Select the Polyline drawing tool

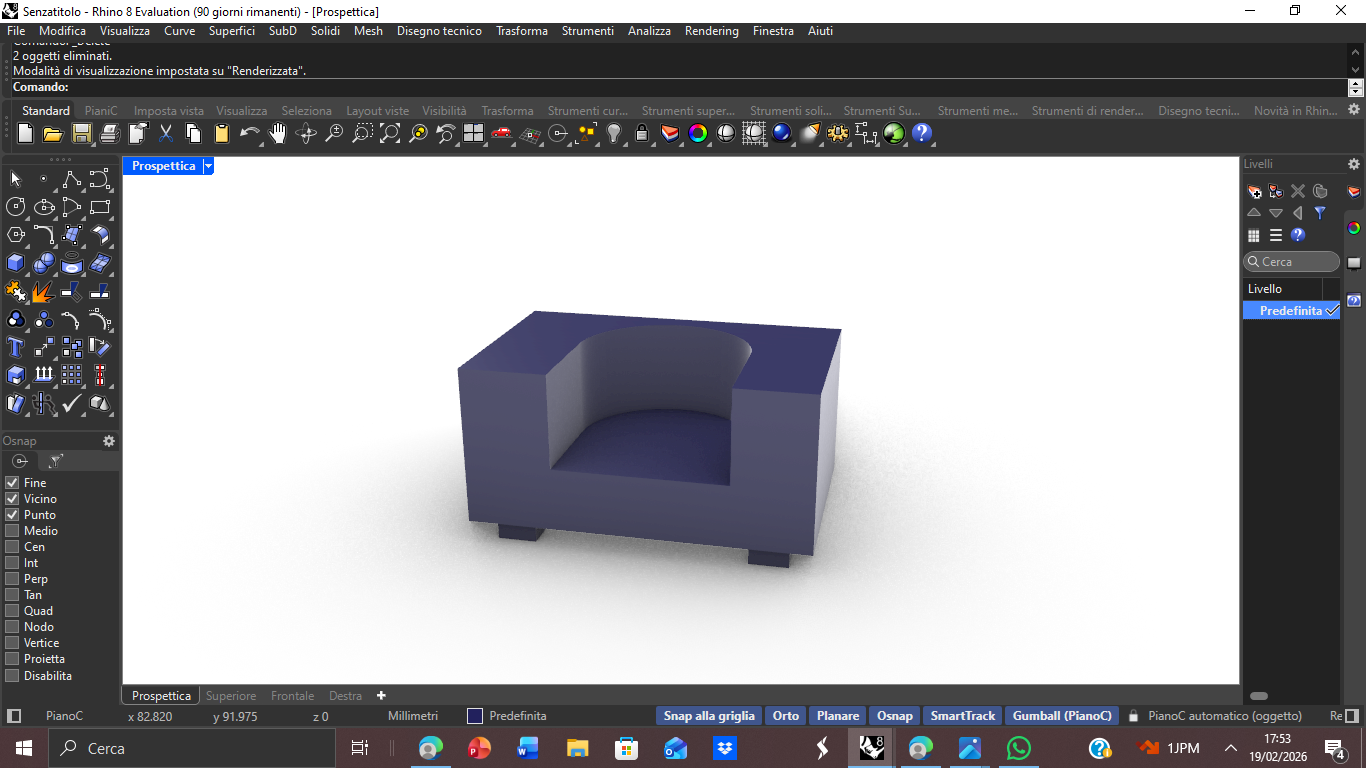[x=72, y=179]
